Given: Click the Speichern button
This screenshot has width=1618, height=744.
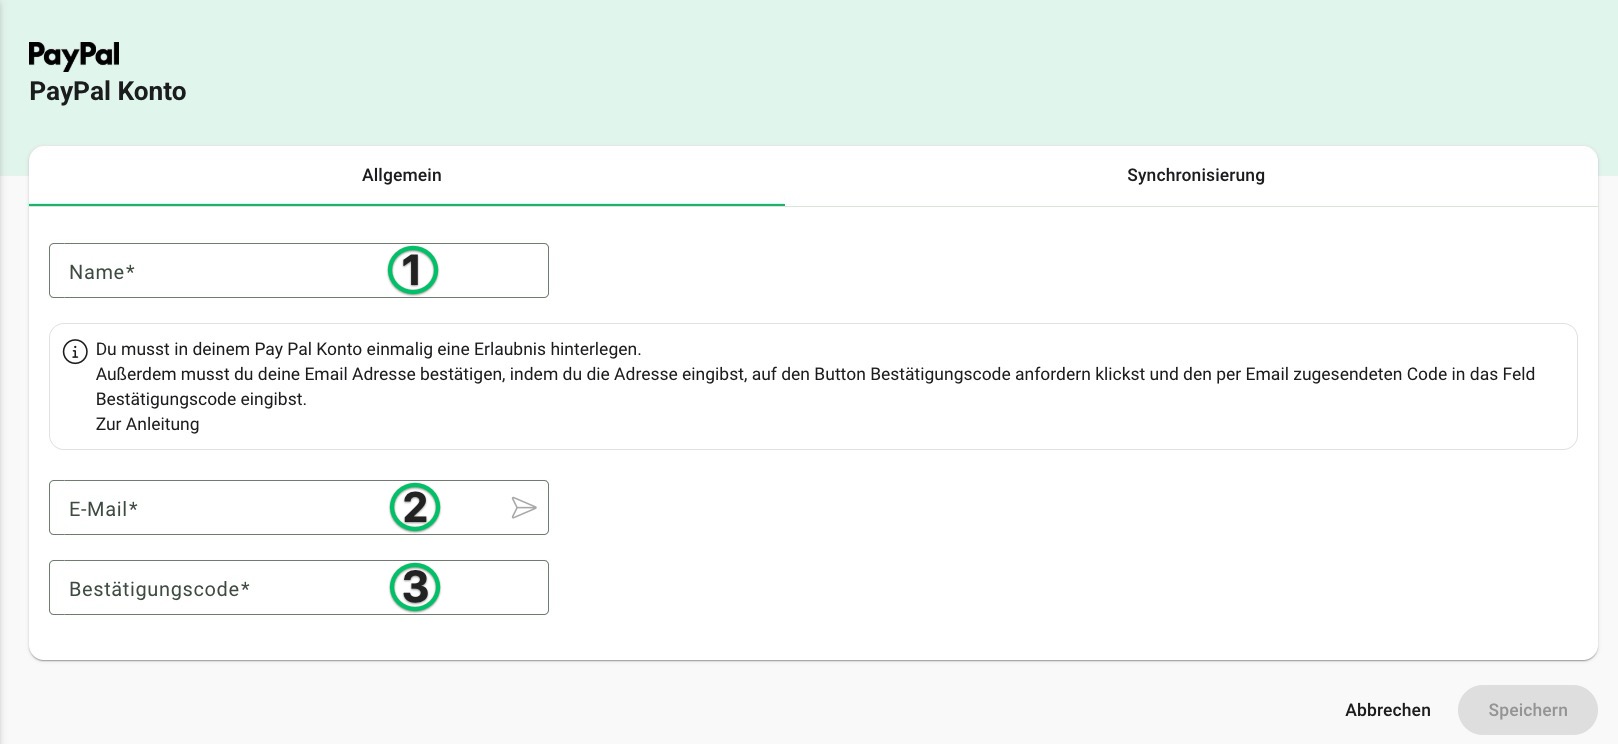Looking at the screenshot, I should [x=1527, y=710].
